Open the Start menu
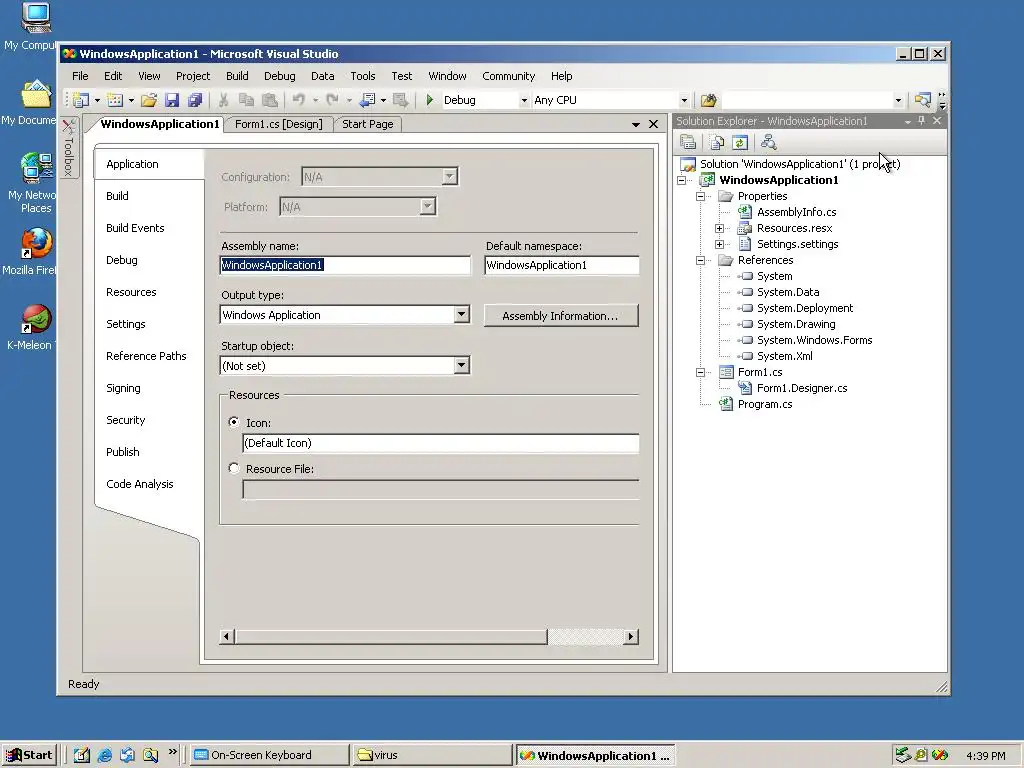The width and height of the screenshot is (1024, 768). pyautogui.click(x=28, y=755)
